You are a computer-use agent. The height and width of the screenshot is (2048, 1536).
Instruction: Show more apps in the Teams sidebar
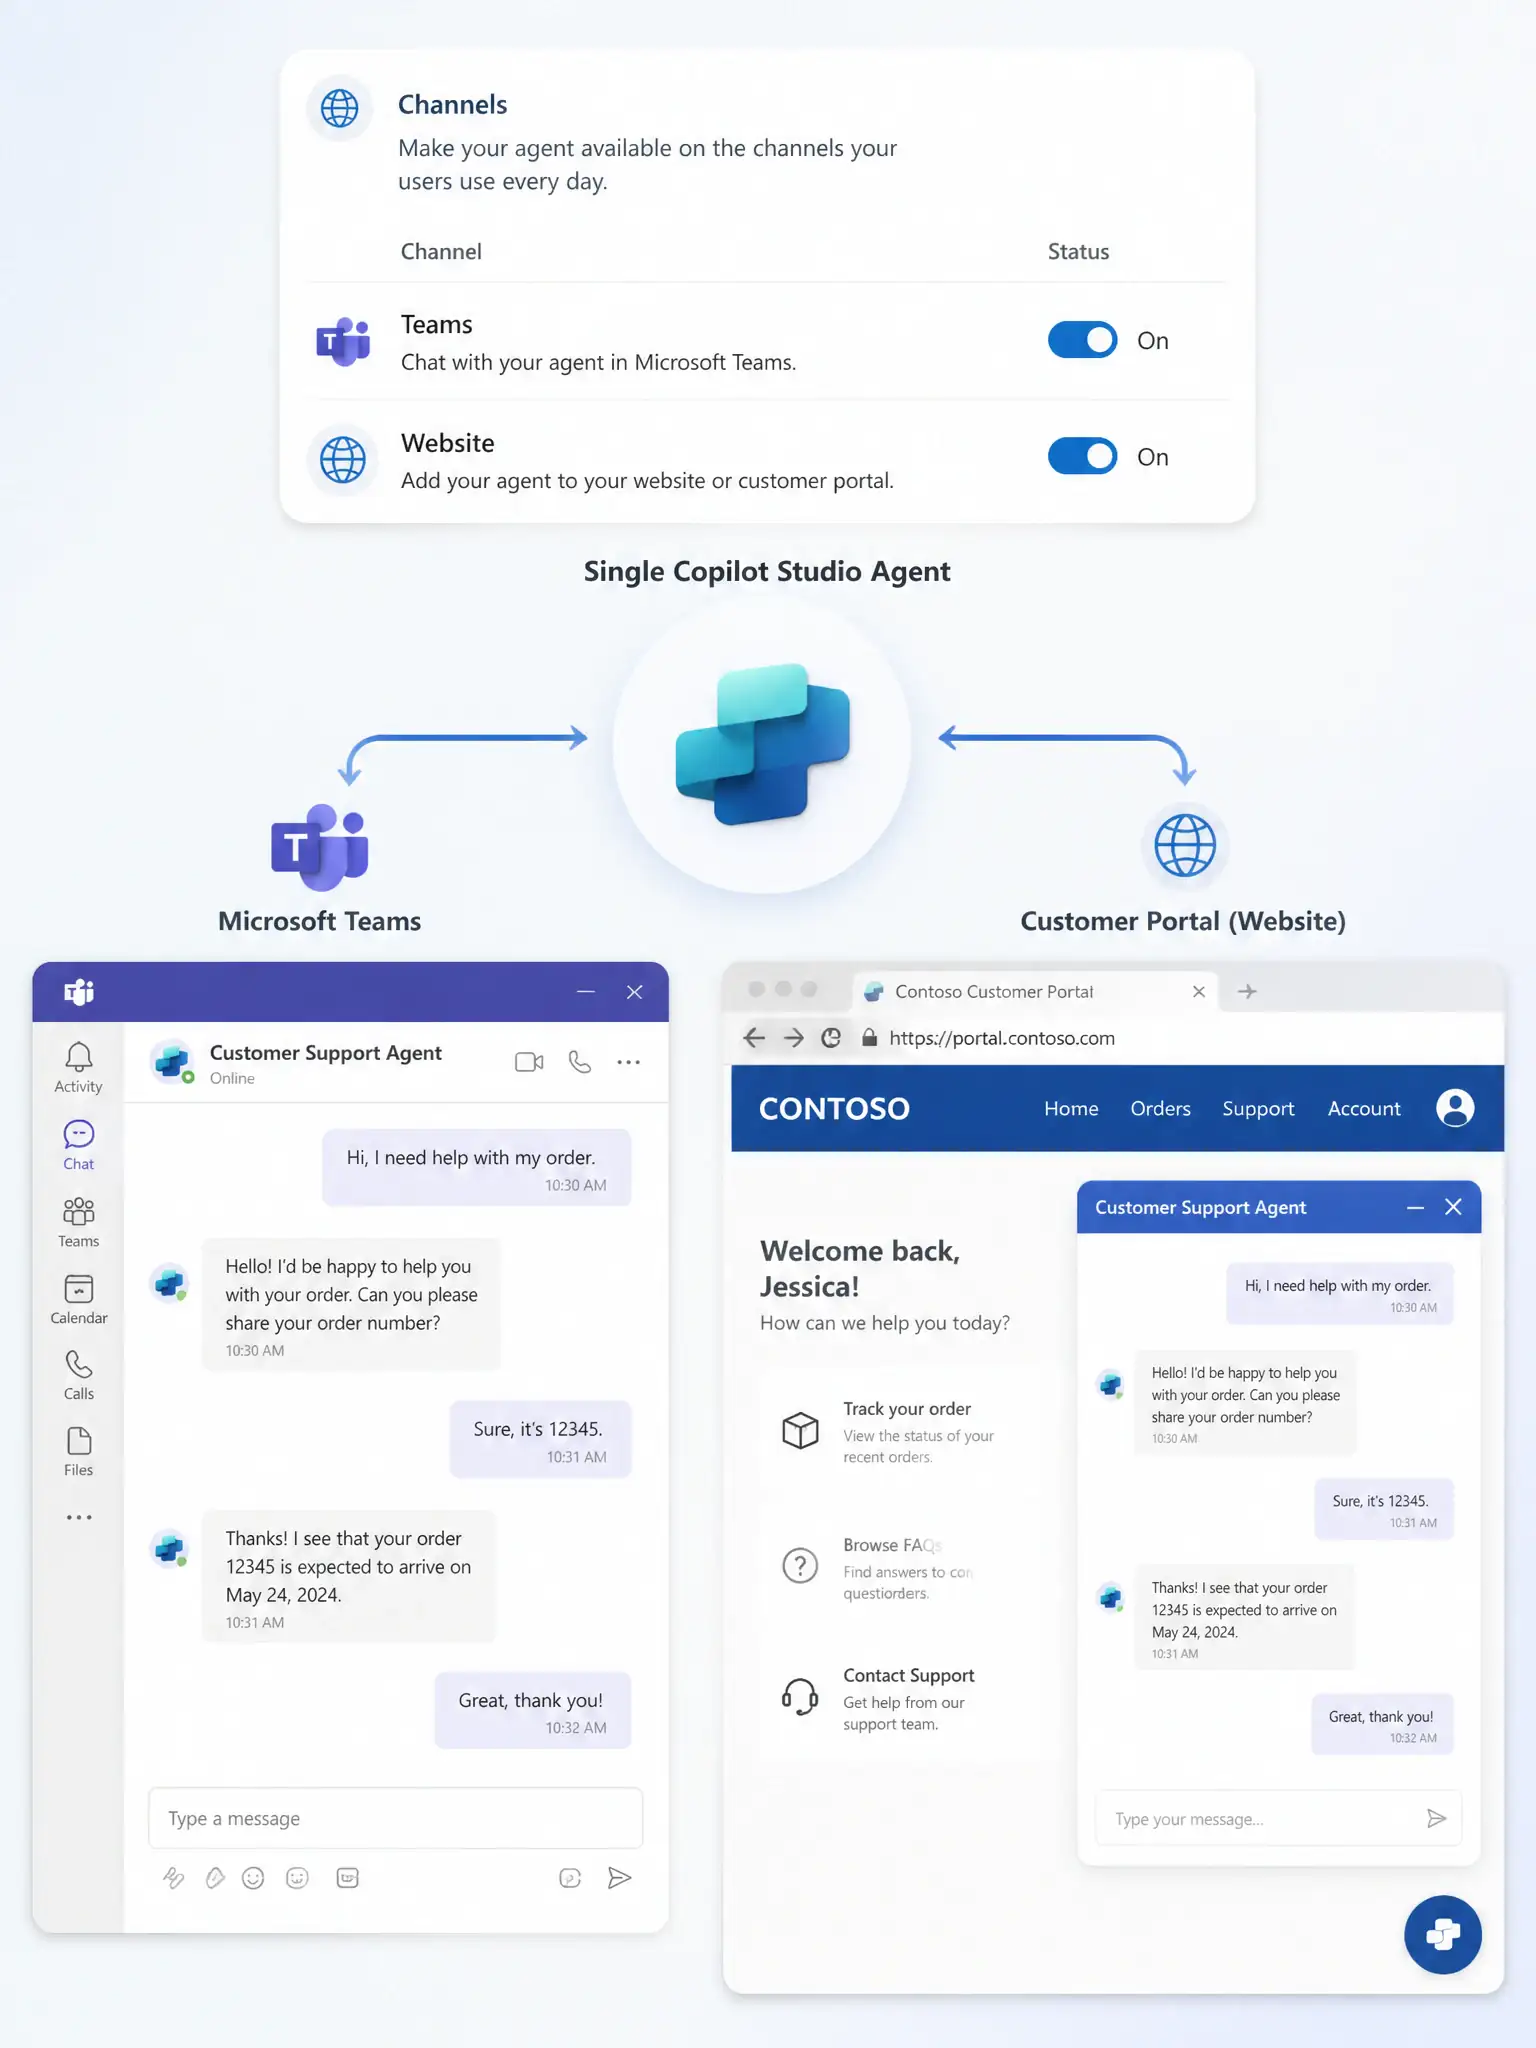pyautogui.click(x=79, y=1517)
